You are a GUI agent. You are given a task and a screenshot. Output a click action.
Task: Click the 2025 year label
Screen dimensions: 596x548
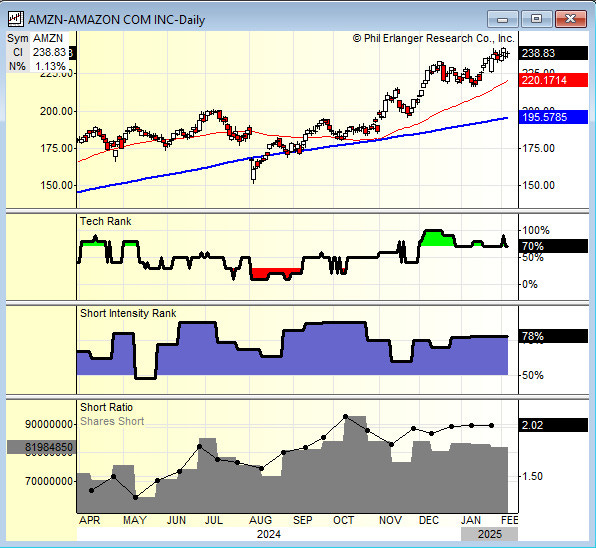[x=490, y=534]
